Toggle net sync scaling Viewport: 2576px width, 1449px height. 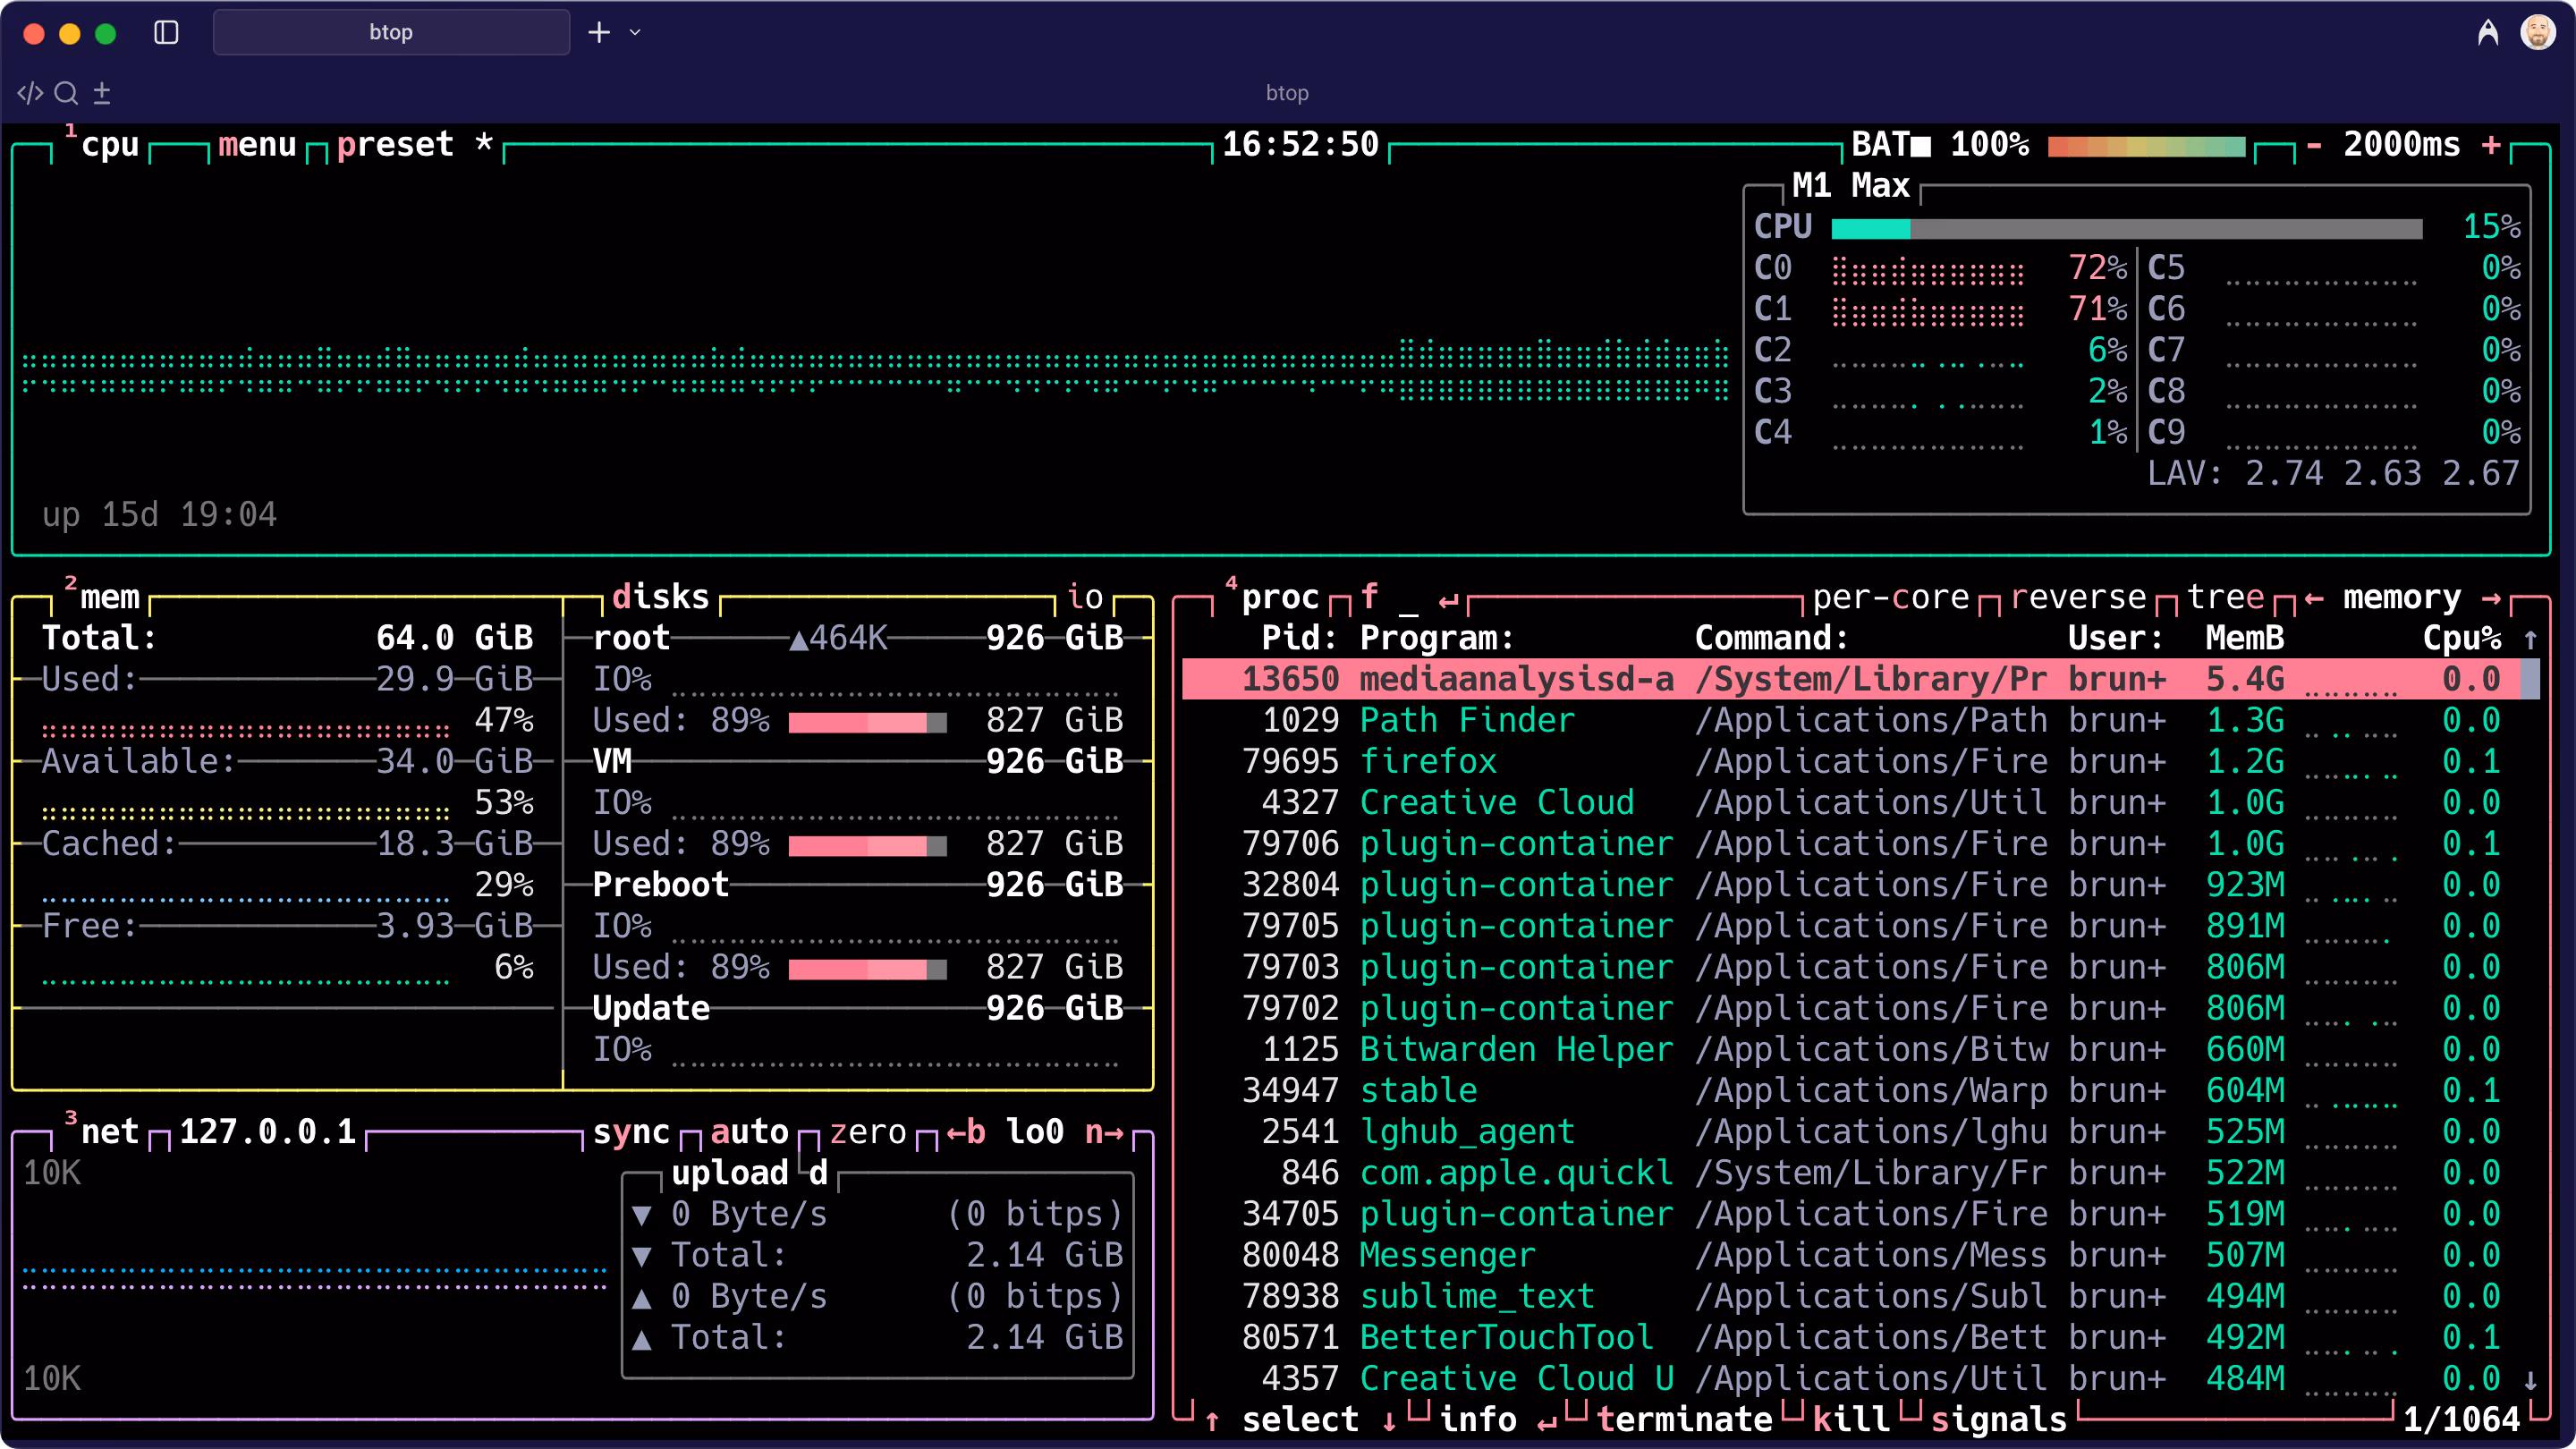(631, 1132)
